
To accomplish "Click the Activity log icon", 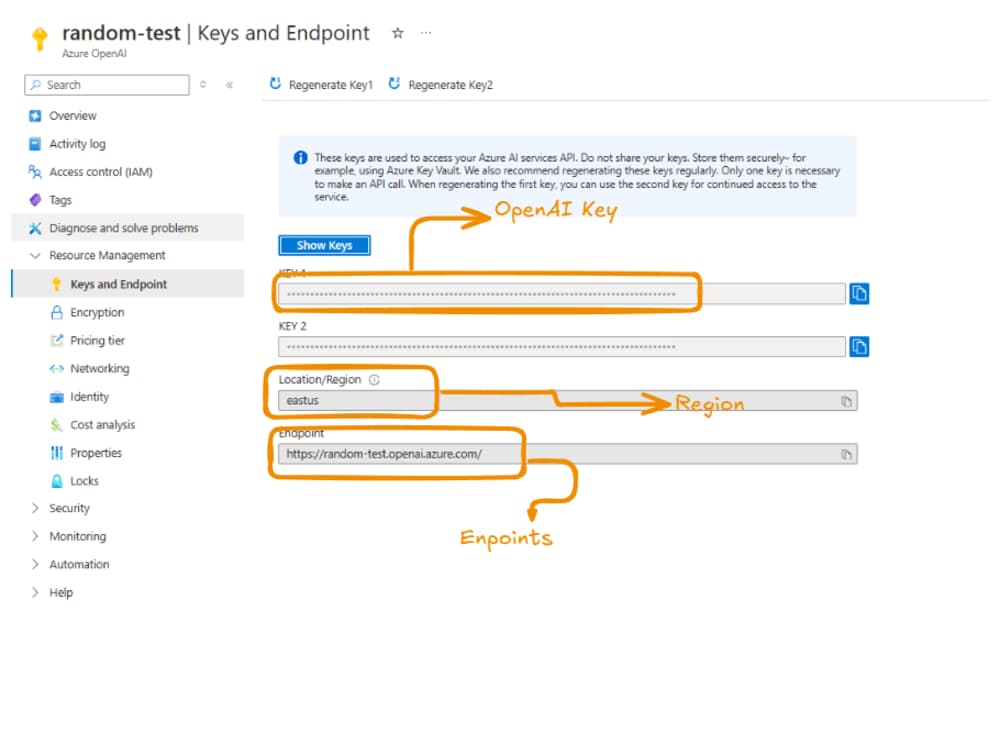I will 35,144.
